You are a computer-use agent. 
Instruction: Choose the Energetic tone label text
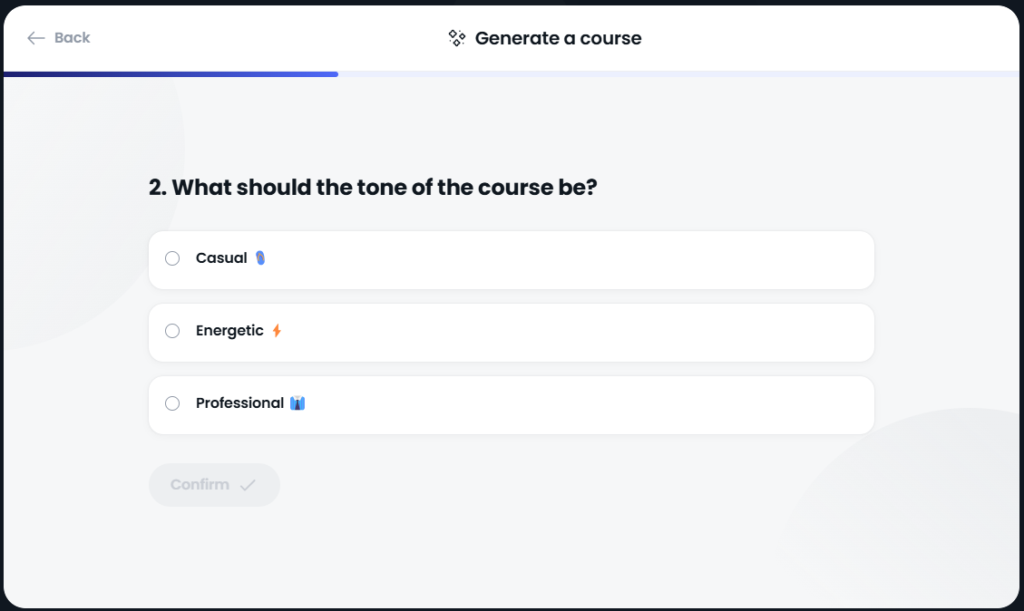pyautogui.click(x=230, y=330)
